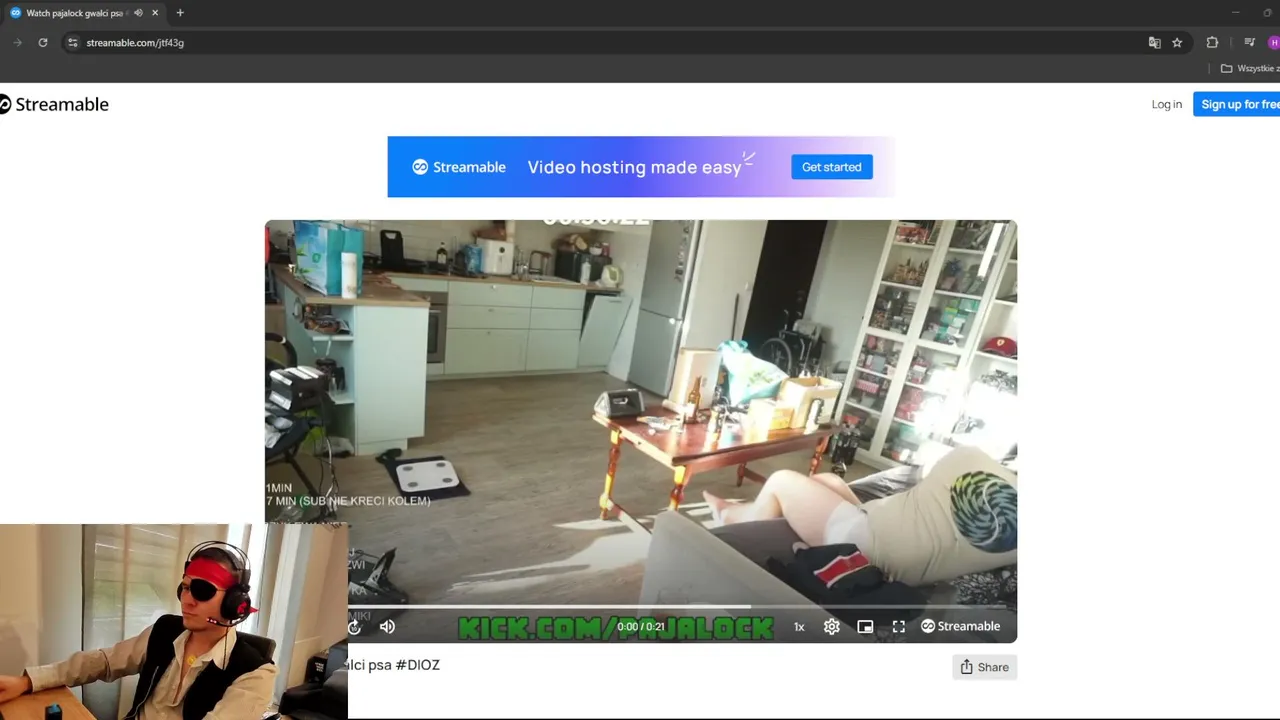Open the Log in page
This screenshot has height=720, width=1280.
[1166, 104]
